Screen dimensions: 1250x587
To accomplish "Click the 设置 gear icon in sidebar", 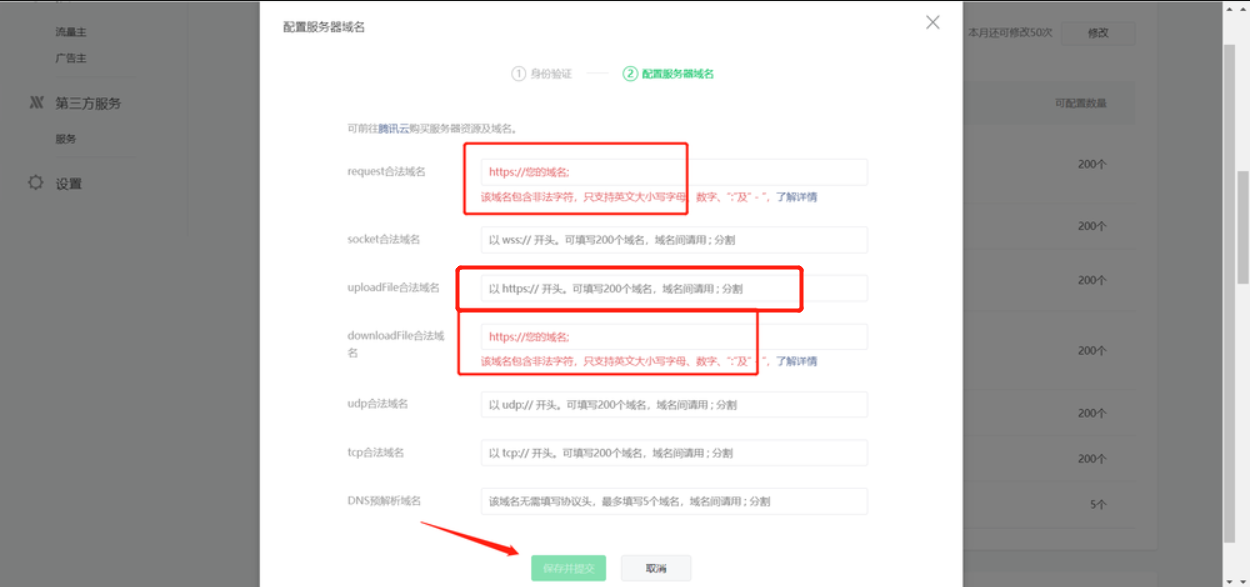I will [36, 183].
